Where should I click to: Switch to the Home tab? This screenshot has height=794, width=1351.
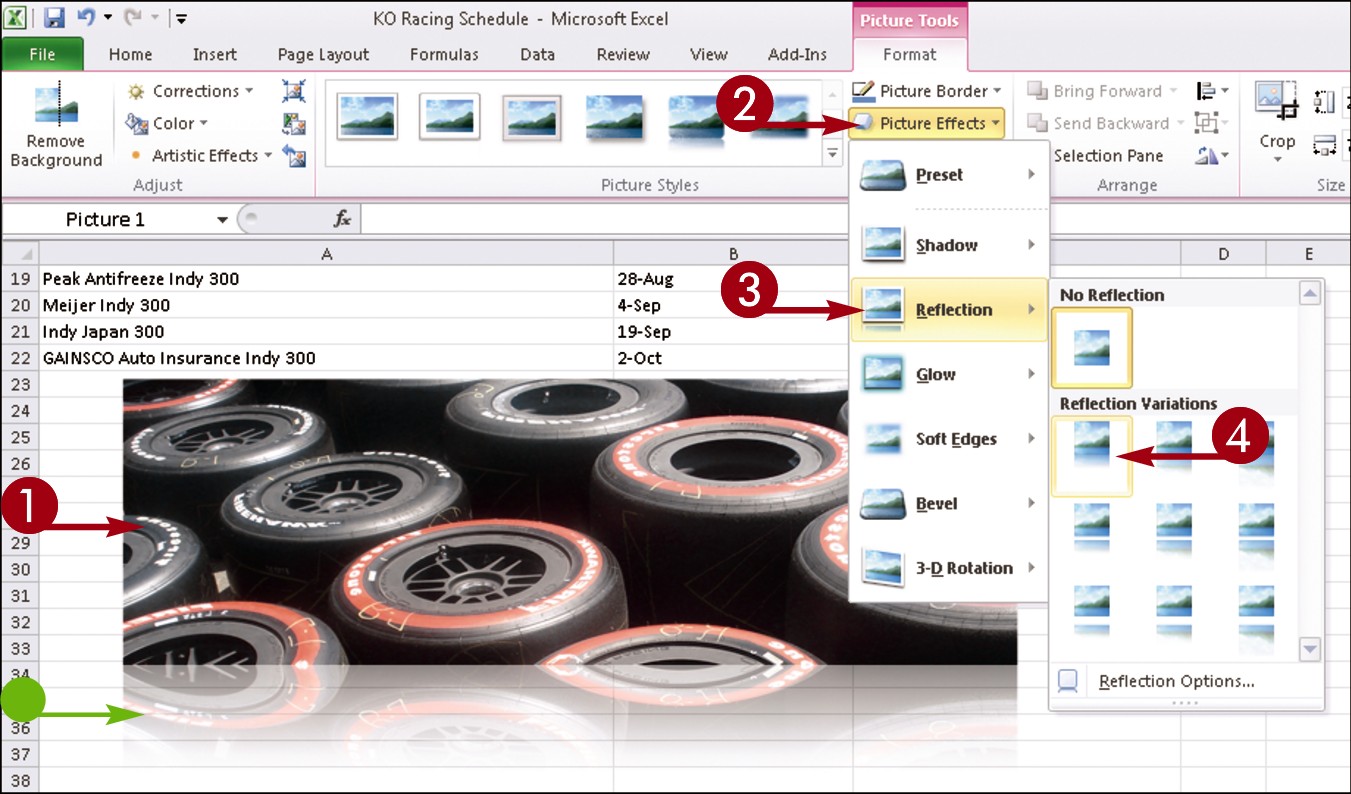tap(131, 54)
